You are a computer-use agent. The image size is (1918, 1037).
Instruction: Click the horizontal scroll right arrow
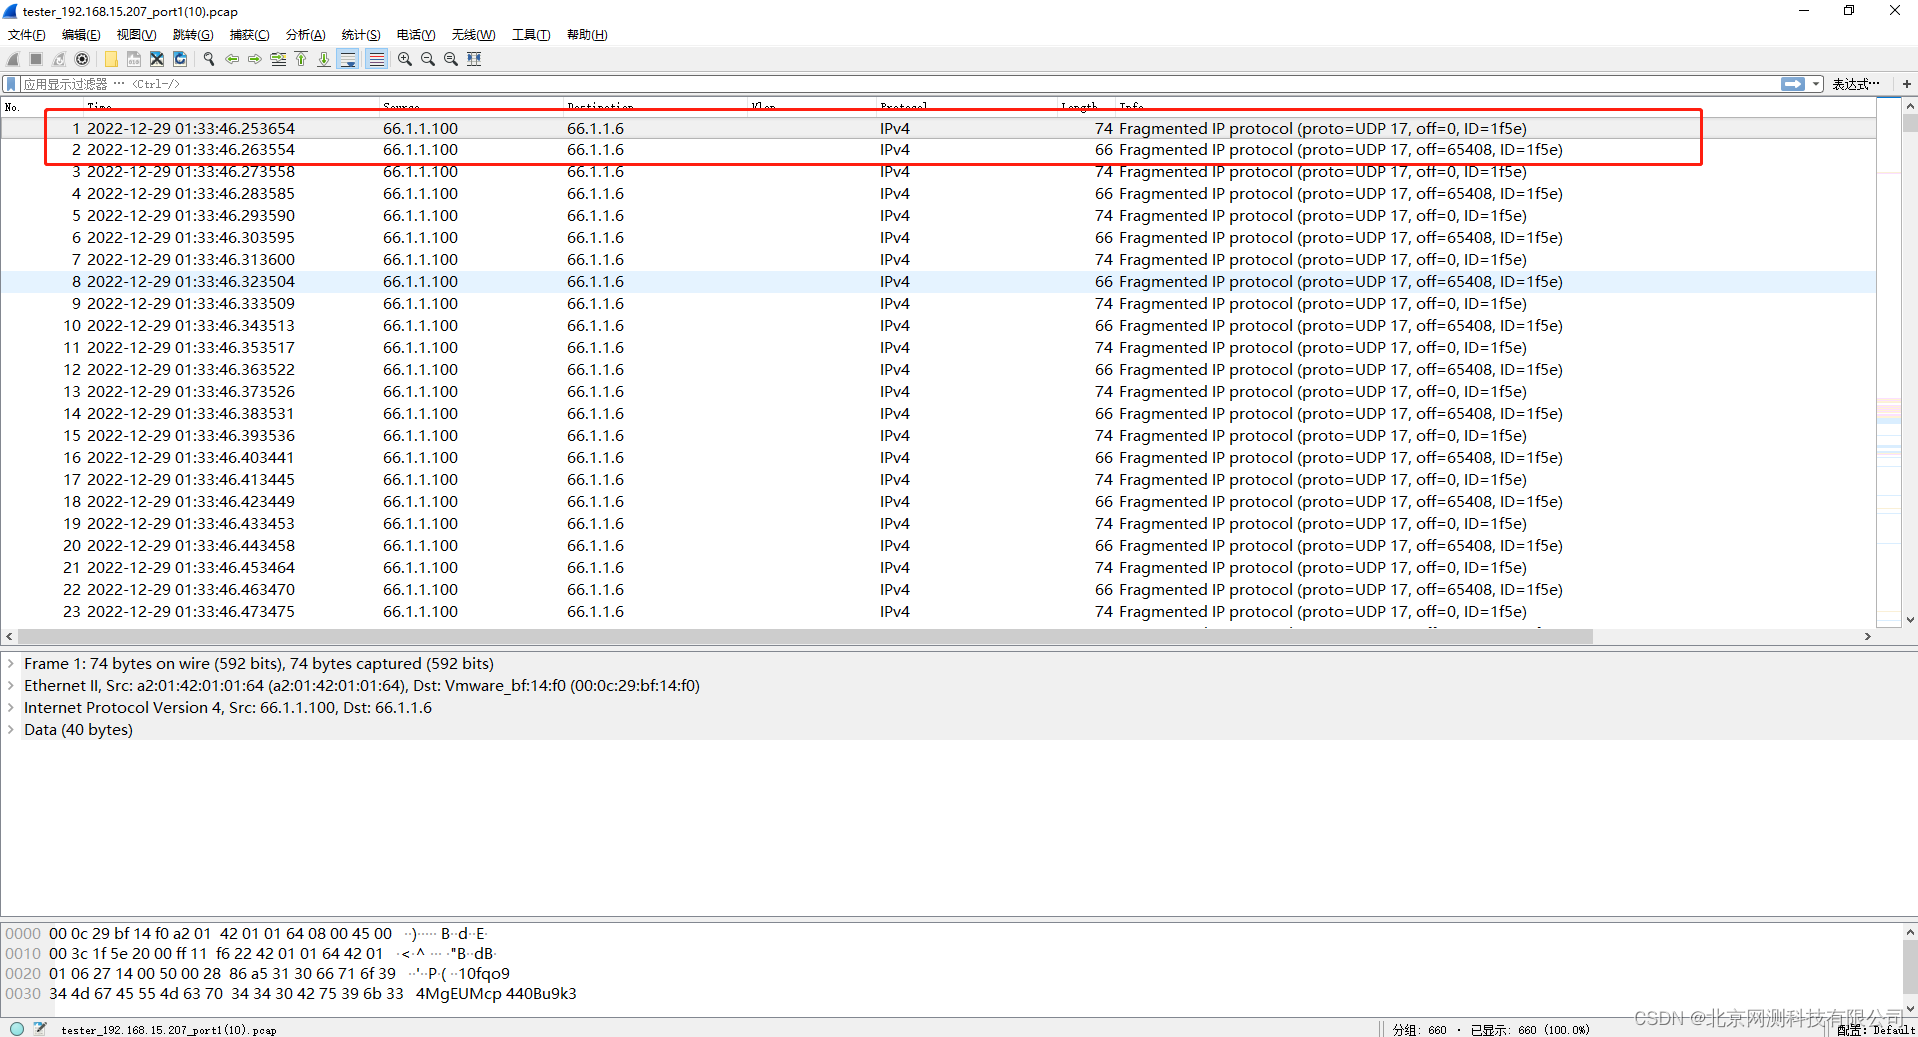[x=1867, y=637]
